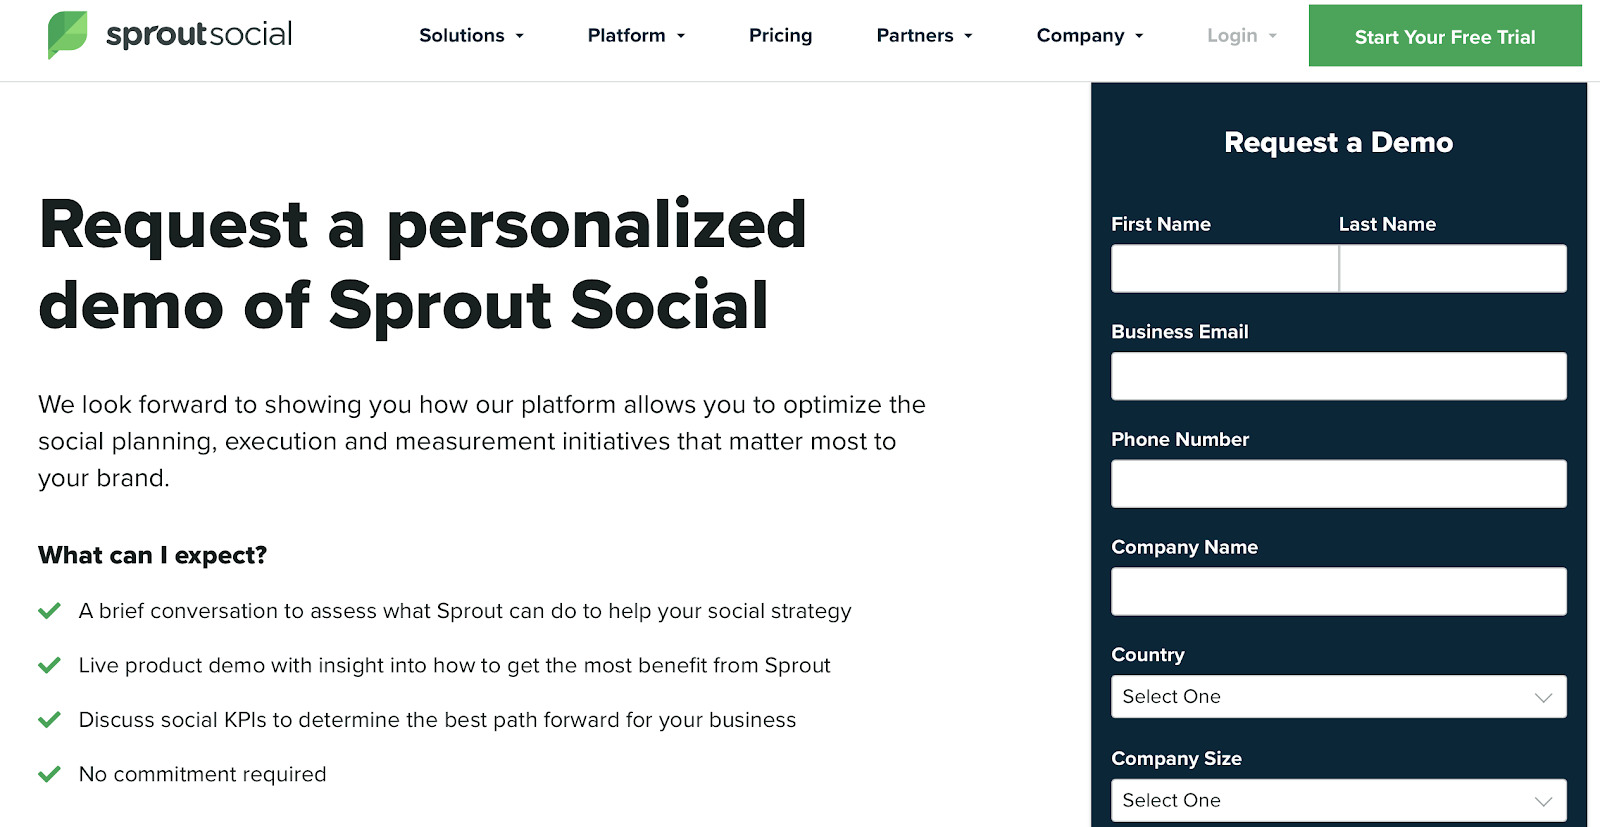Click the checkmark beside Live product demo
This screenshot has width=1600, height=827.
pyautogui.click(x=49, y=665)
